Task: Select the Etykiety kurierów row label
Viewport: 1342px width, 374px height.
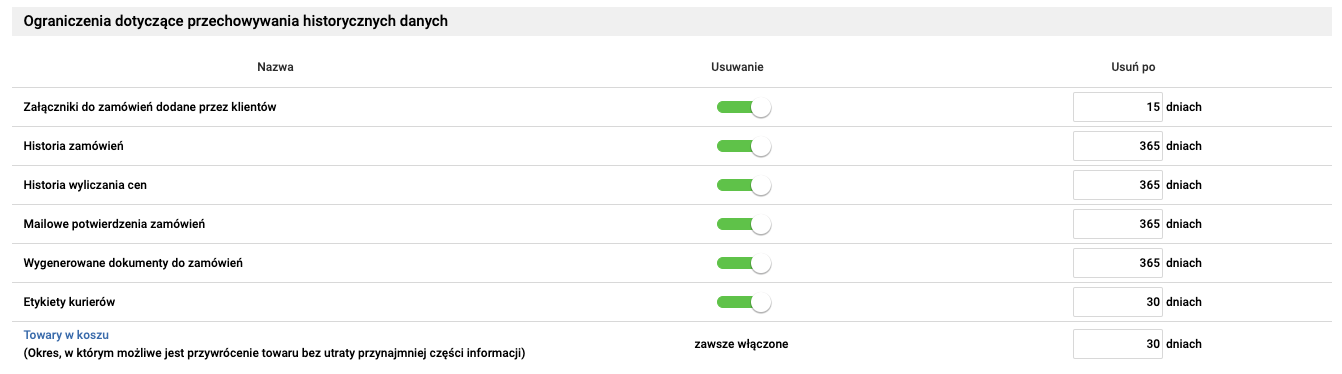Action: [x=72, y=302]
